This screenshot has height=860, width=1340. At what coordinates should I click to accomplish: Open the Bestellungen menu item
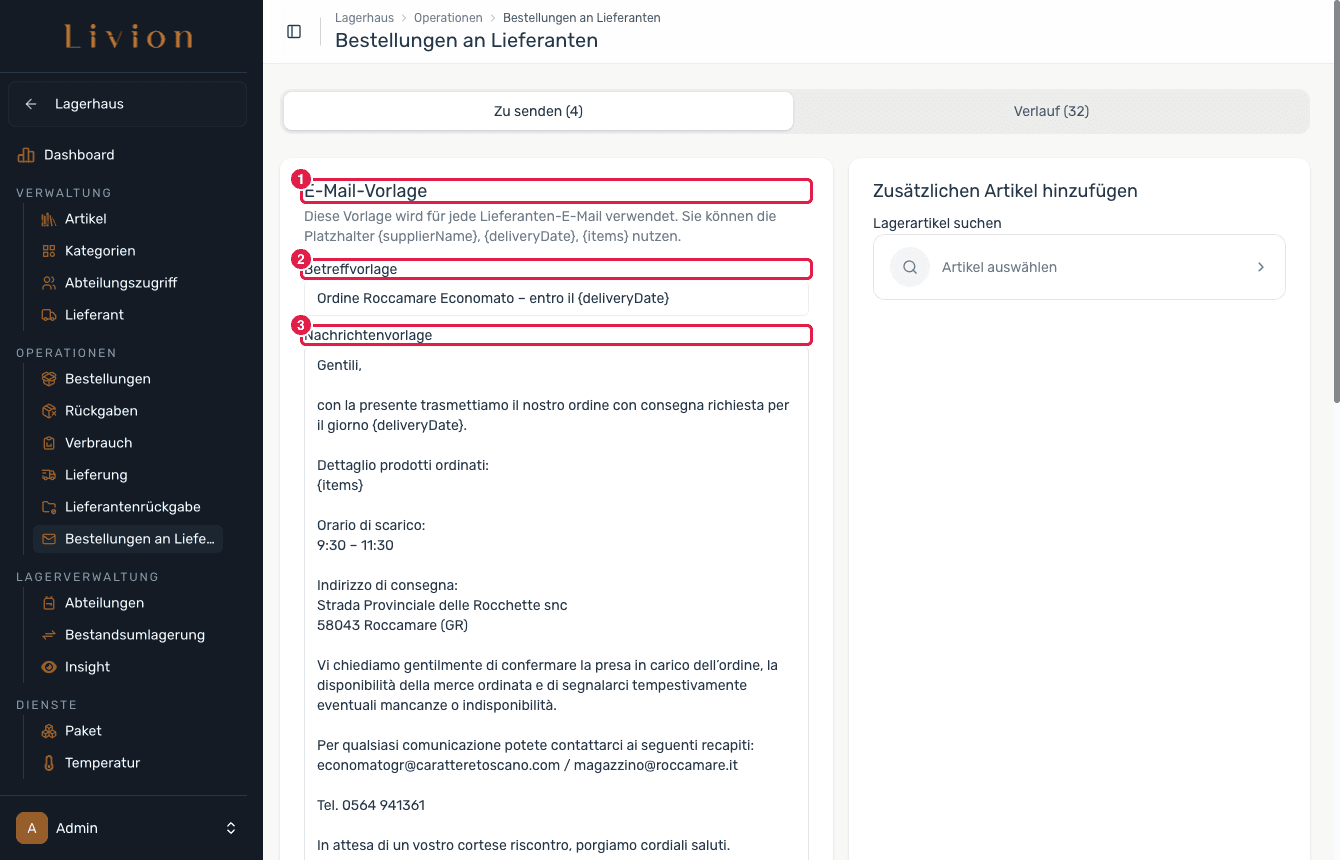coord(108,379)
